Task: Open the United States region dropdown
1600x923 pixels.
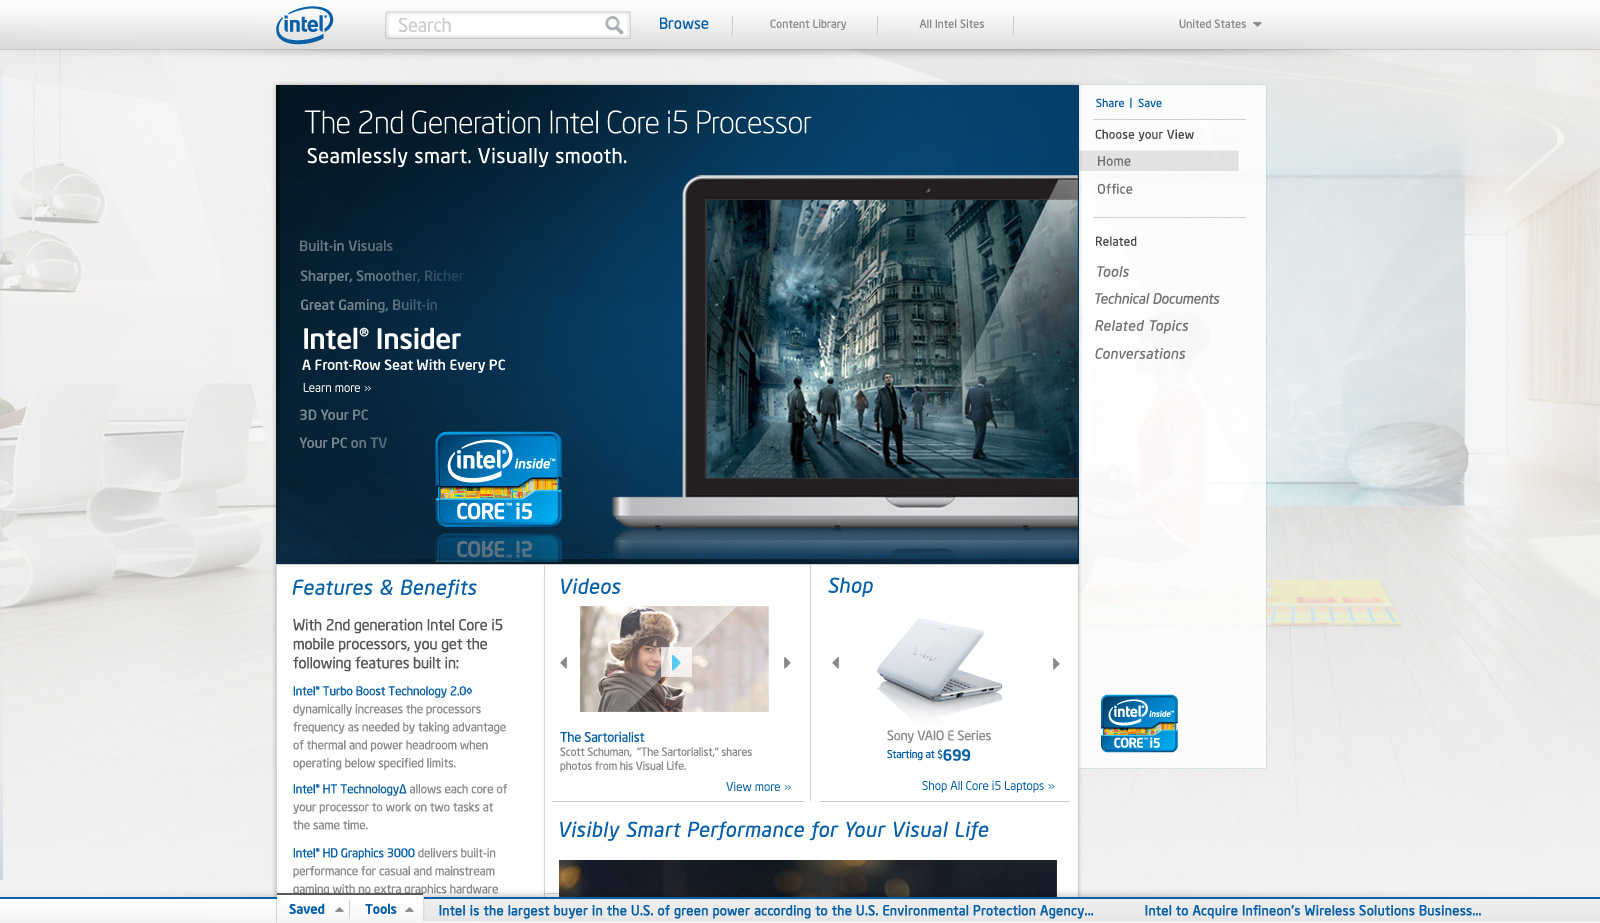Action: coord(1220,24)
